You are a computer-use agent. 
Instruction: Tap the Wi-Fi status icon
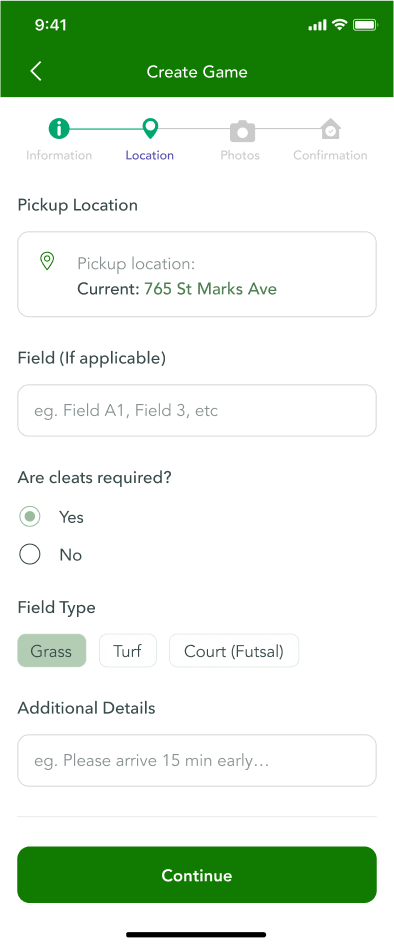(340, 25)
